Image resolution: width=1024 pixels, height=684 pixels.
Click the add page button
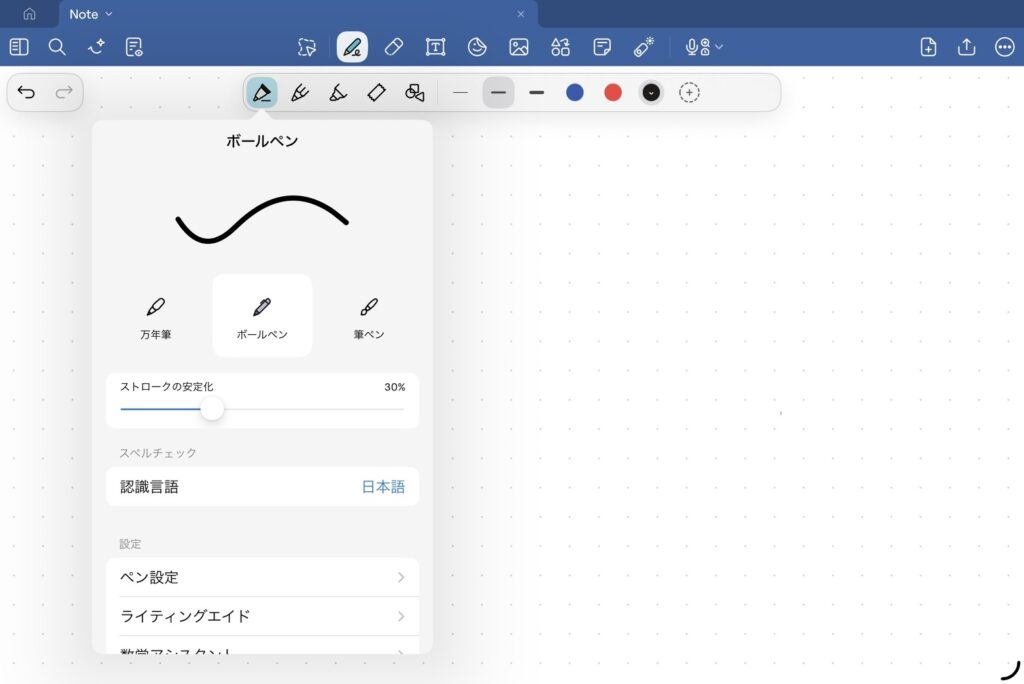pyautogui.click(x=928, y=47)
